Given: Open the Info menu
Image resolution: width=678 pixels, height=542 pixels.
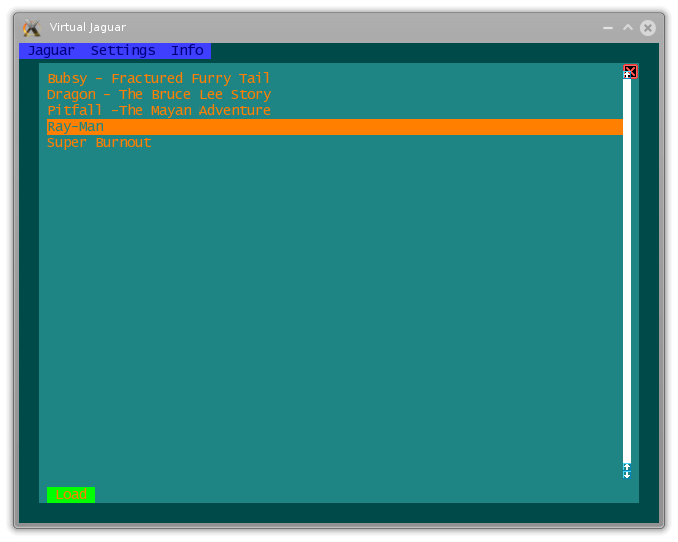Looking at the screenshot, I should pos(187,51).
